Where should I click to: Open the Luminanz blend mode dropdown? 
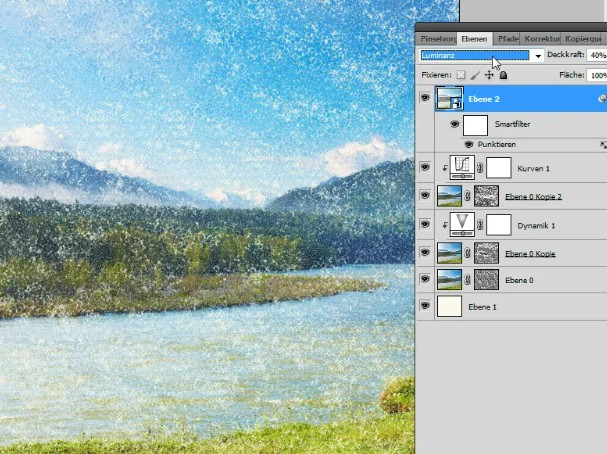pos(482,56)
